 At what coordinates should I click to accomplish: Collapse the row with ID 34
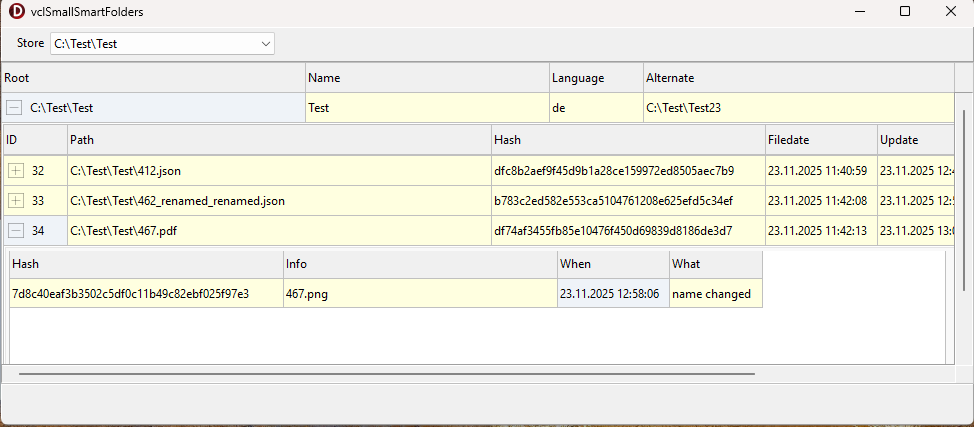16,231
